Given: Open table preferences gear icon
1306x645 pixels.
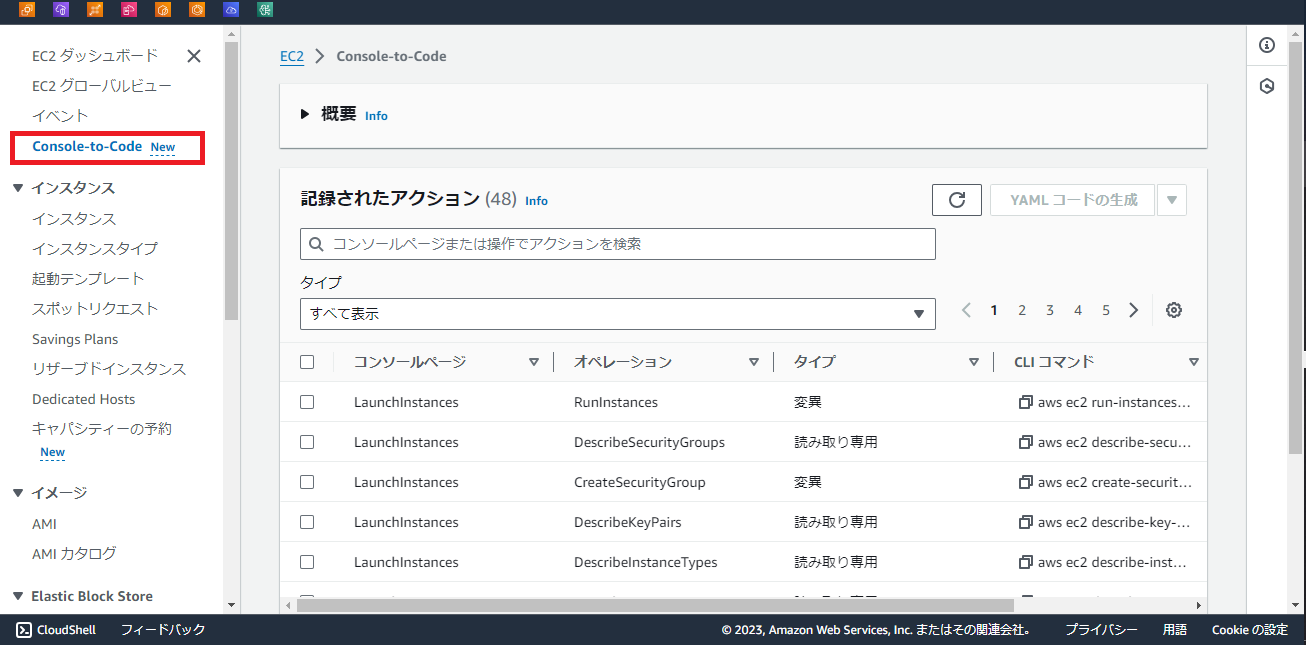Looking at the screenshot, I should click(1174, 310).
